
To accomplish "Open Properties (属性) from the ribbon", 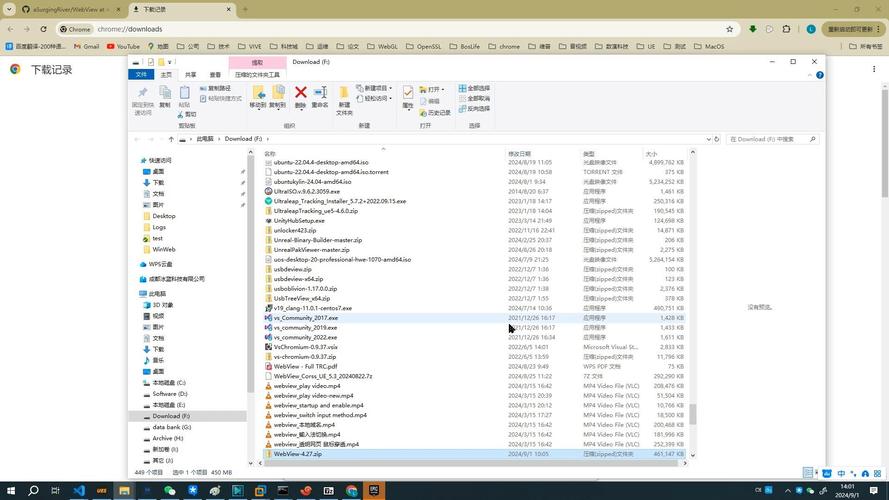I will [x=408, y=96].
